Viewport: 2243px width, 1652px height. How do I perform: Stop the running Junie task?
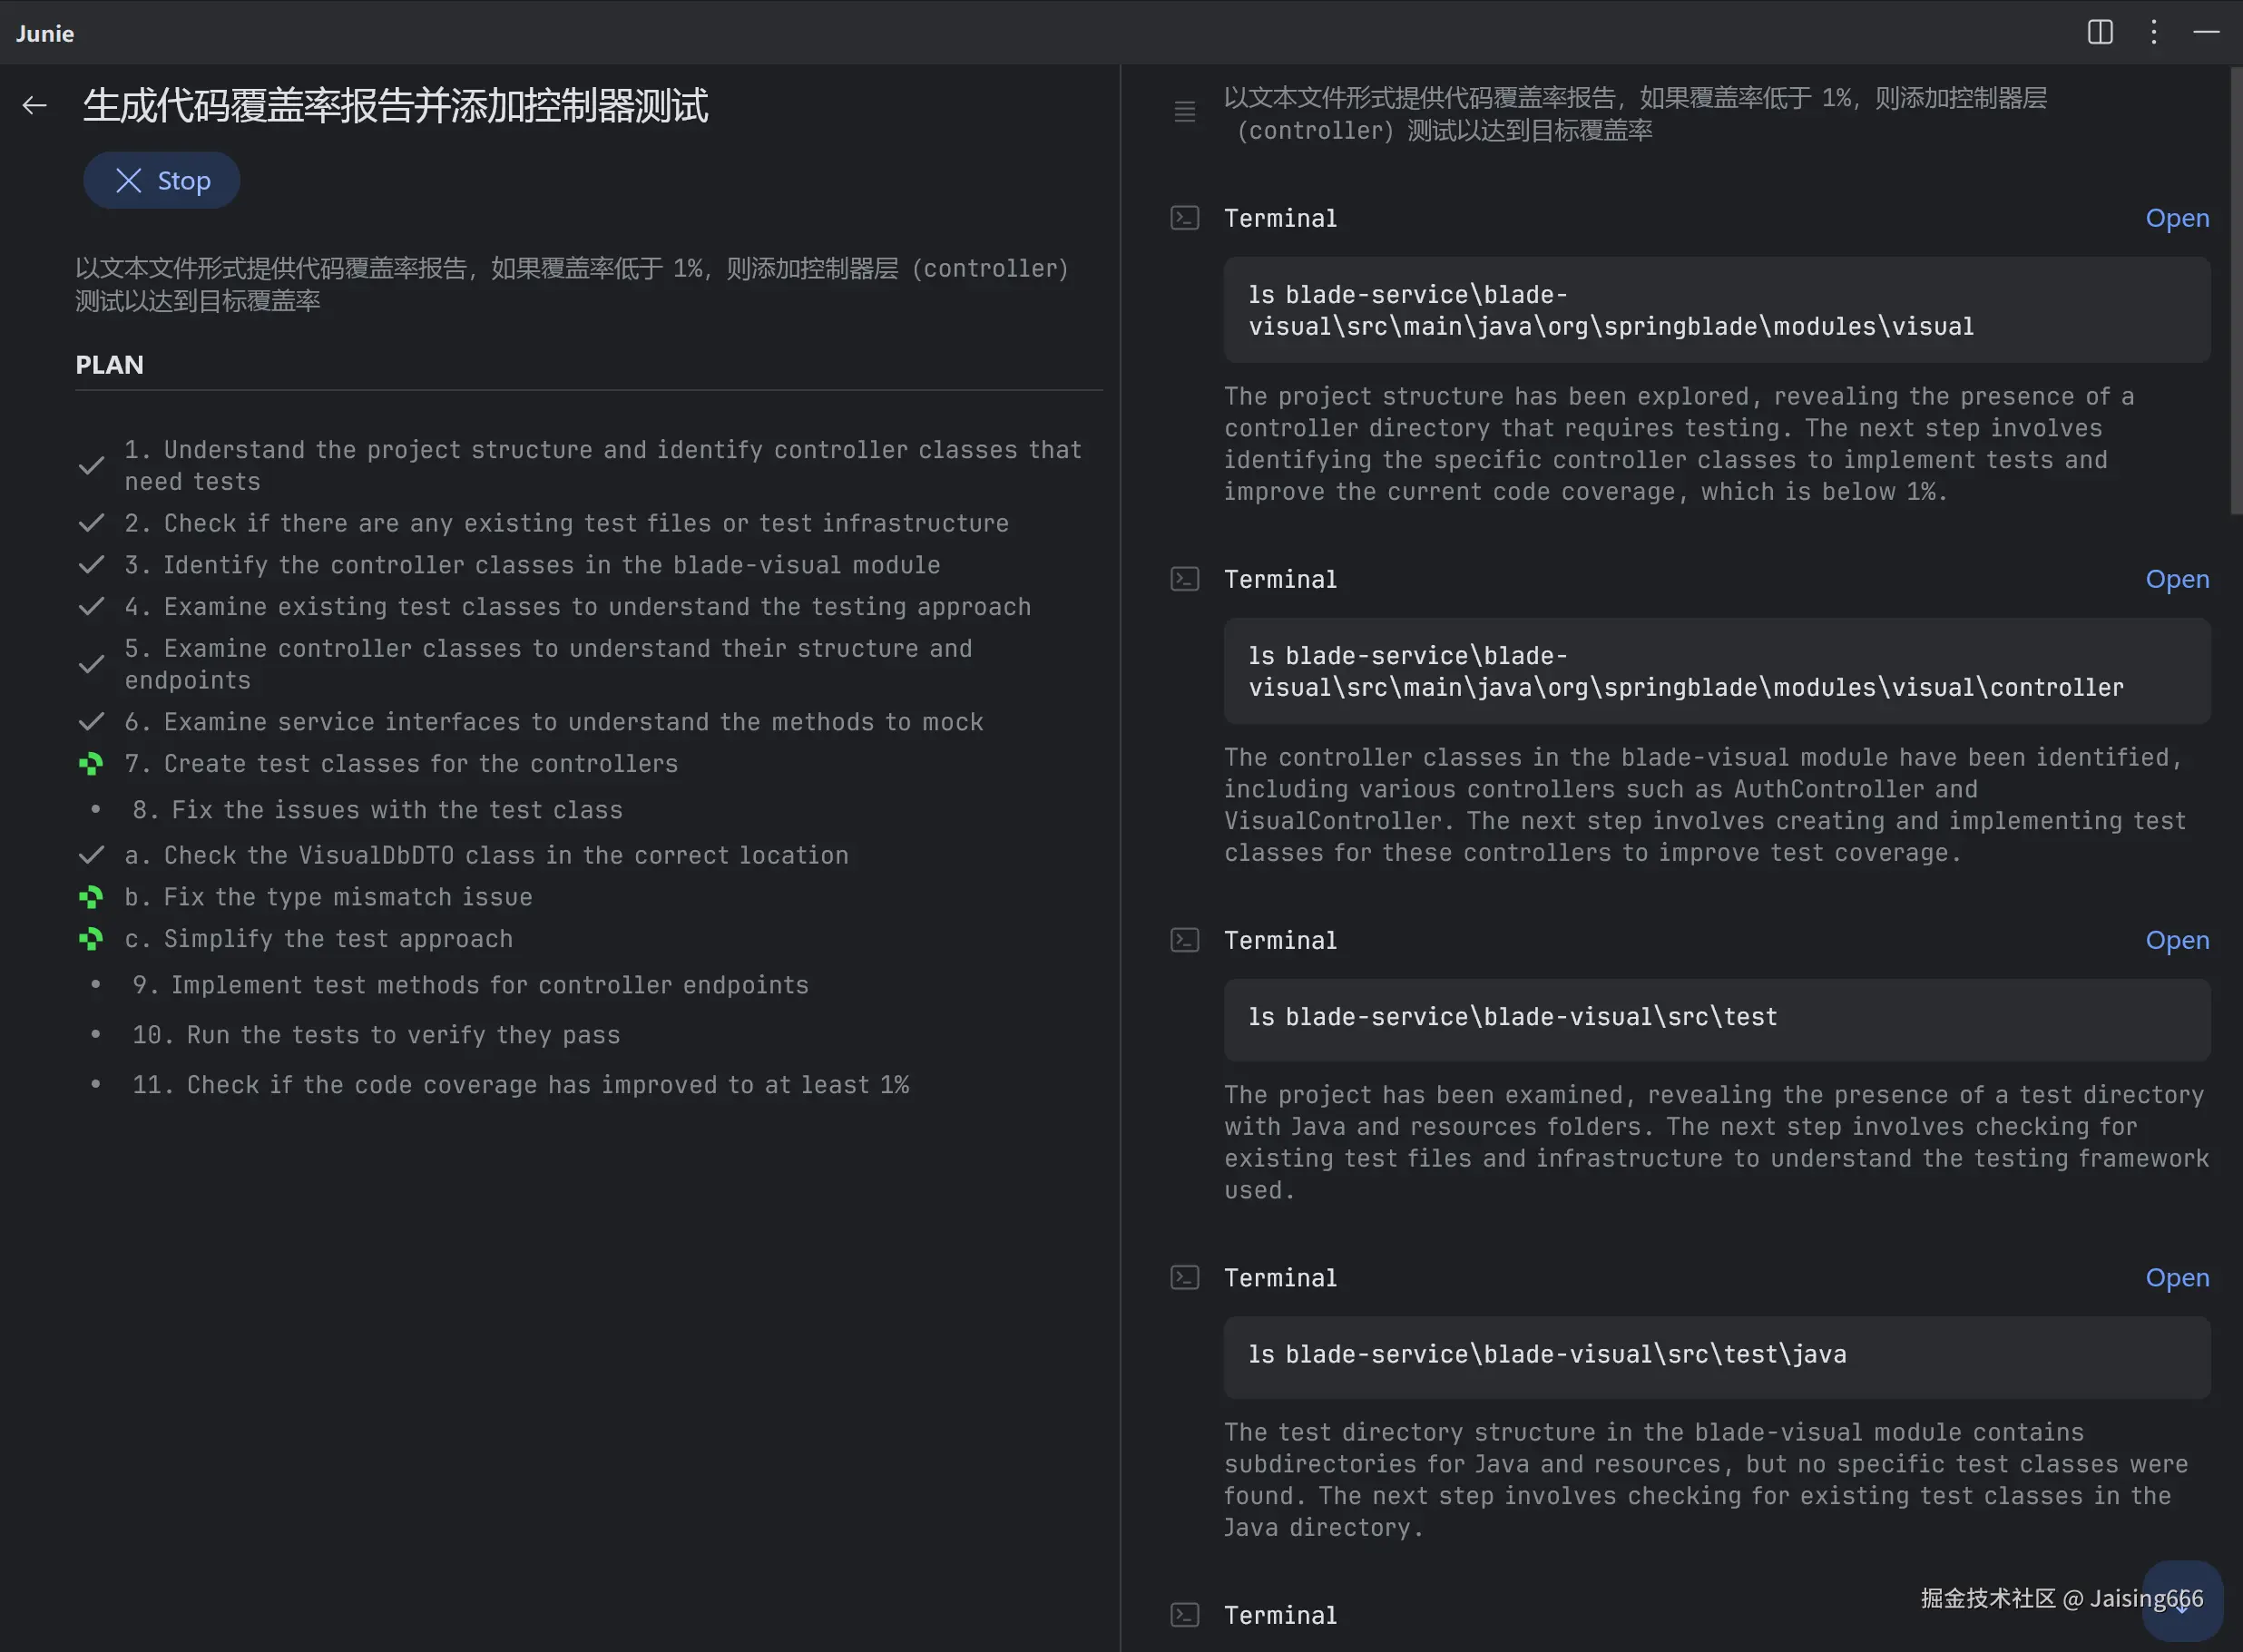[162, 181]
